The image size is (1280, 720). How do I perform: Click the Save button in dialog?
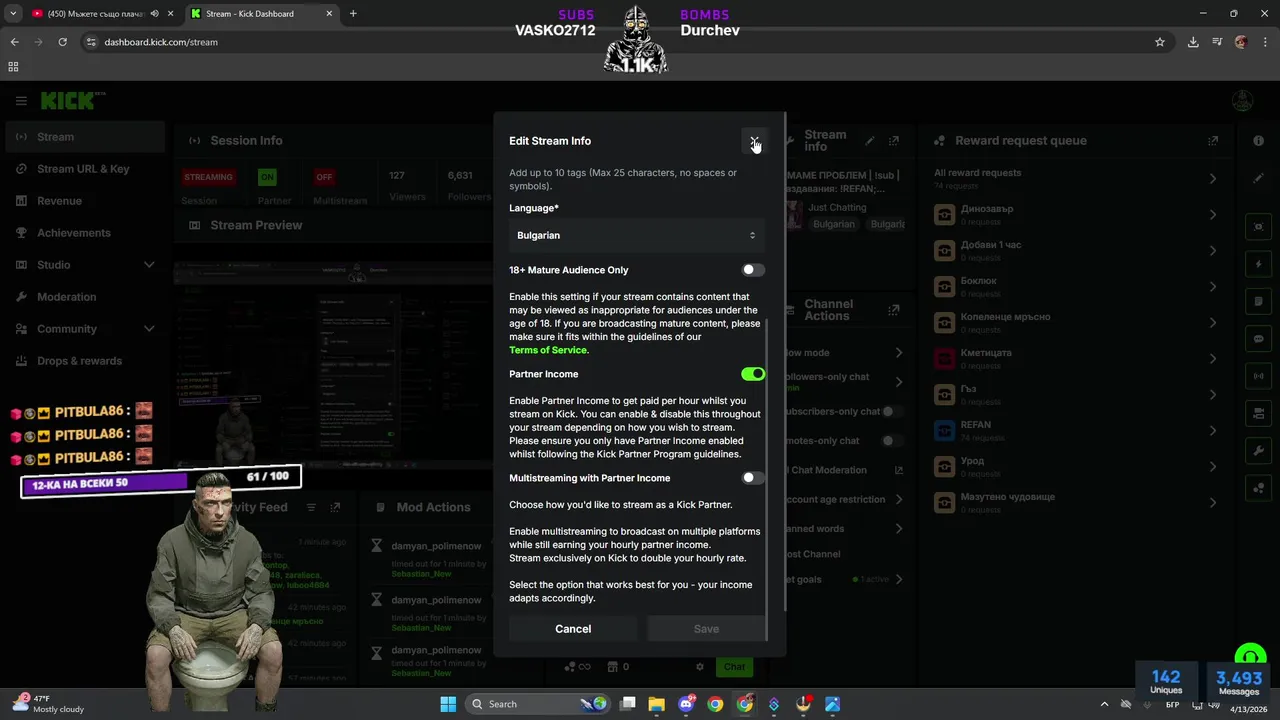pos(706,629)
